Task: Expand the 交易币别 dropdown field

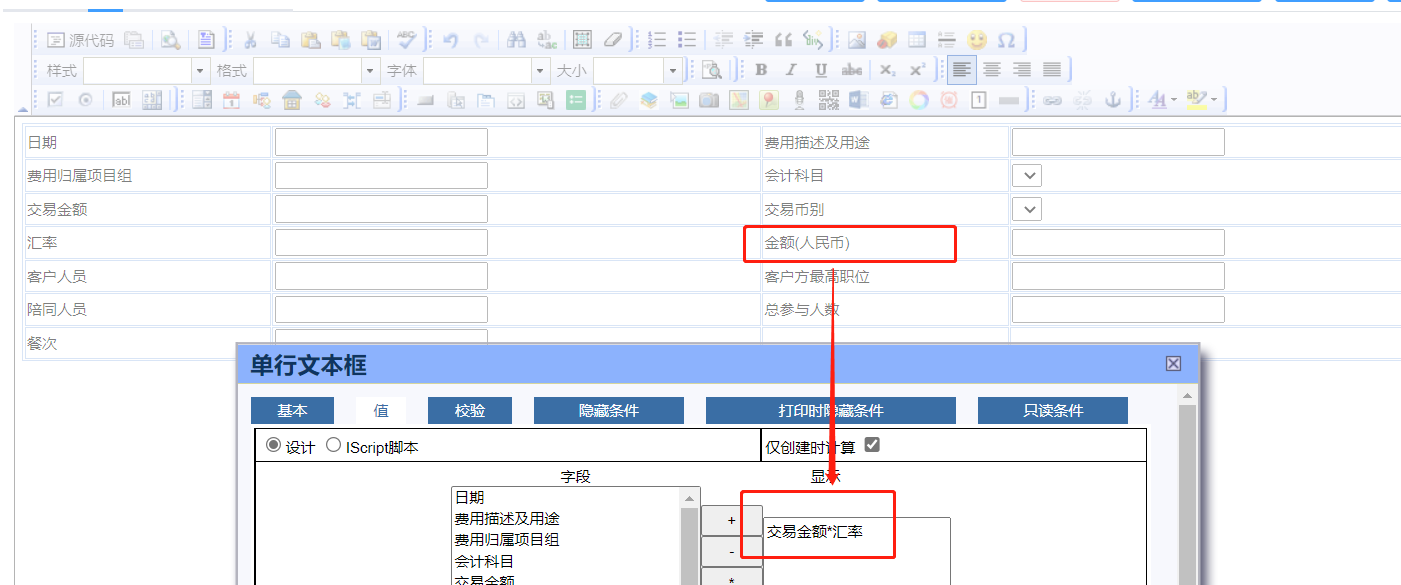Action: coord(1027,209)
